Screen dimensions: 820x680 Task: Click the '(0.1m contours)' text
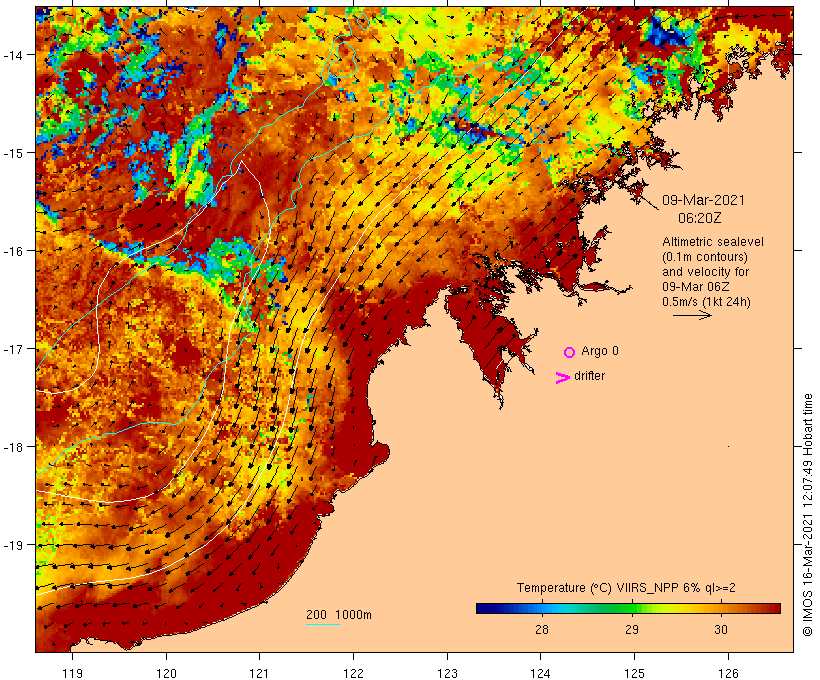coord(705,257)
